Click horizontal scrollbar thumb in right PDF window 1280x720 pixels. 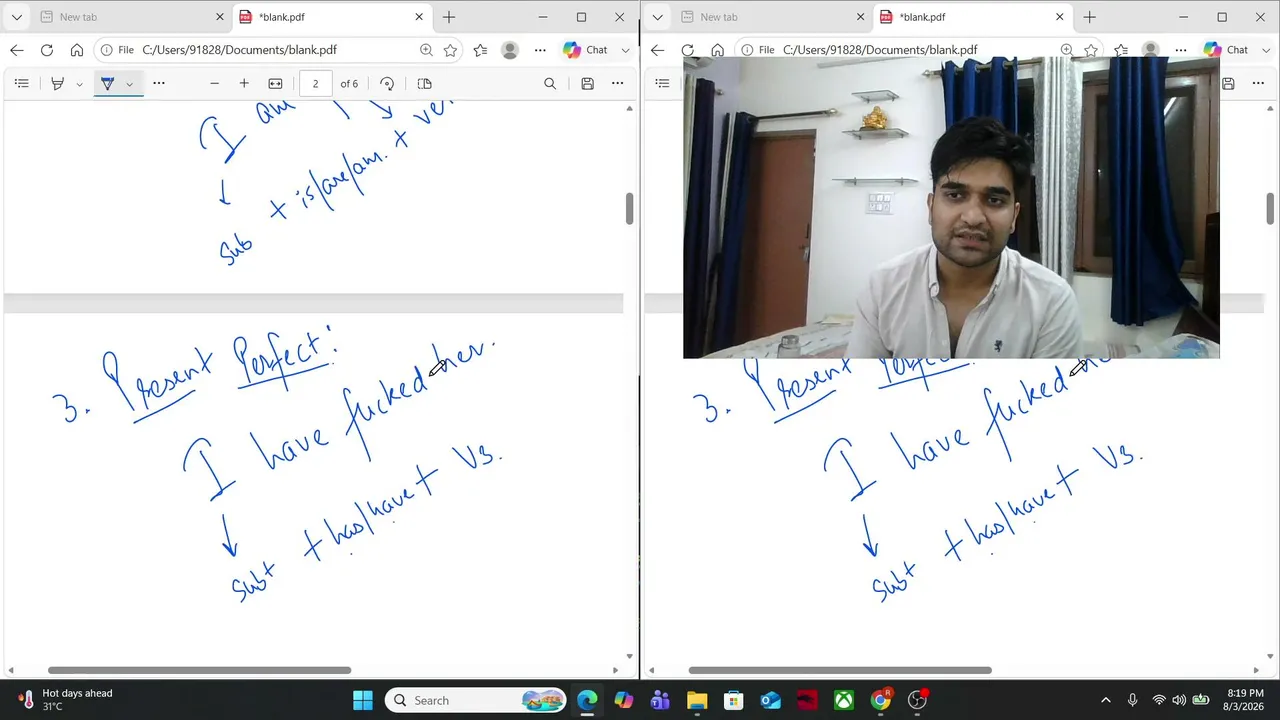[840, 670]
